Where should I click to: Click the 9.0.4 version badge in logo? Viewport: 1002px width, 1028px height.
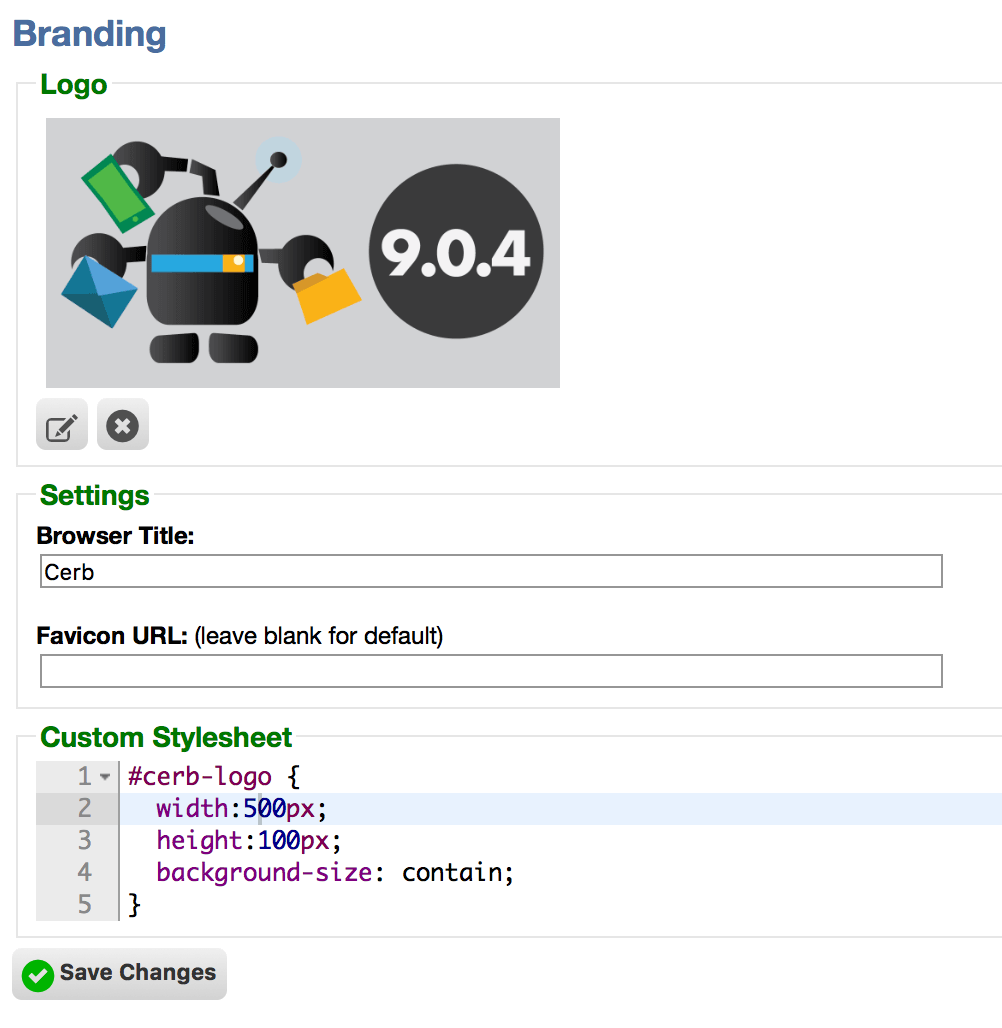tap(456, 252)
